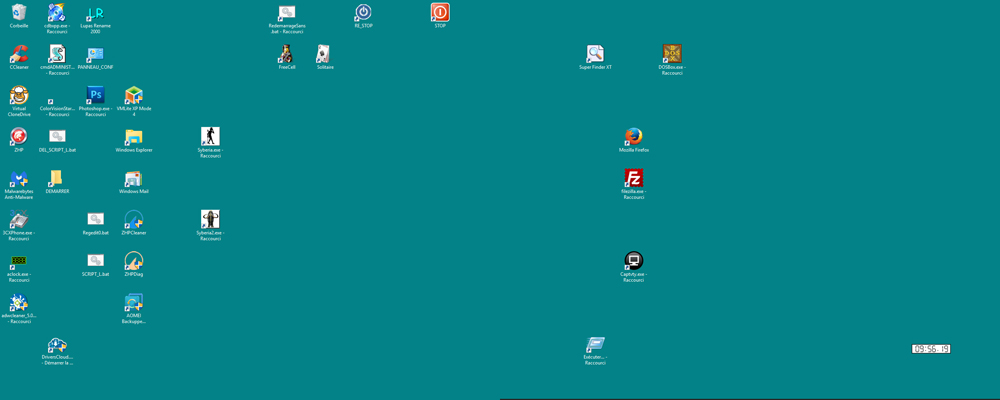Select the AOMEI Backupper icon
Screen dimensions: 1000x400
(x=134, y=302)
